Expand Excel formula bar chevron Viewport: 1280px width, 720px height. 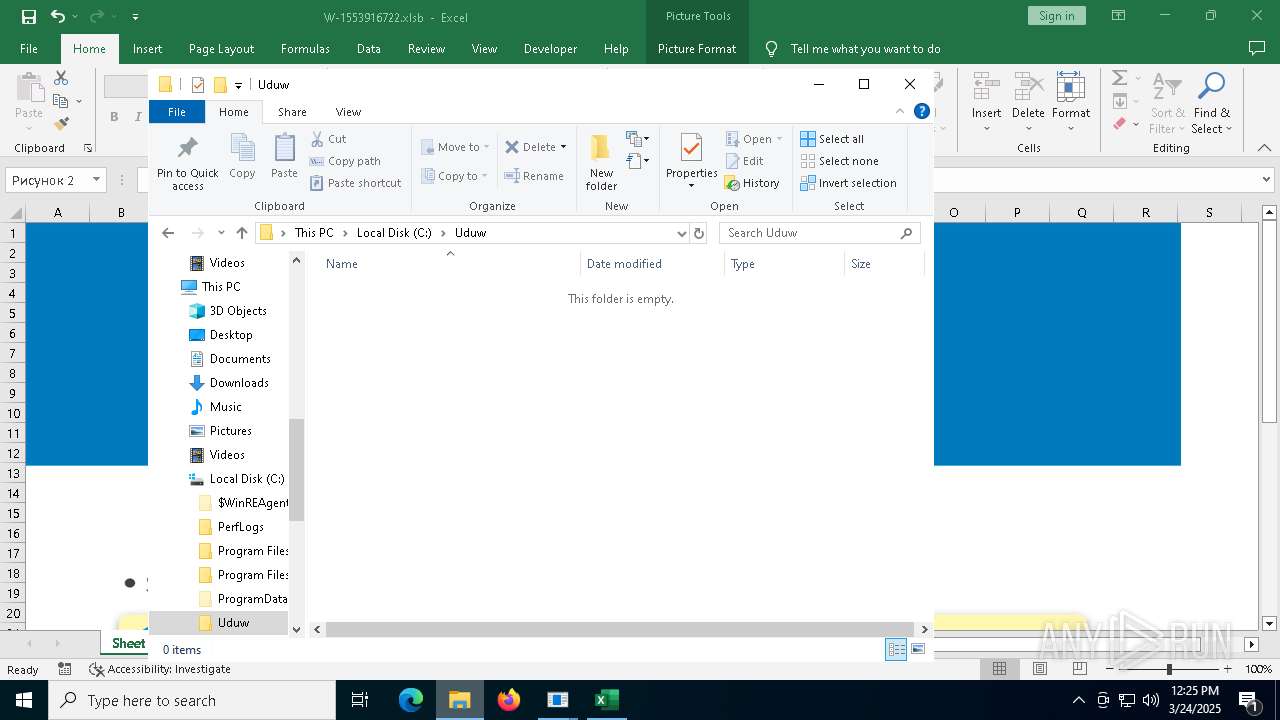pyautogui.click(x=1268, y=180)
